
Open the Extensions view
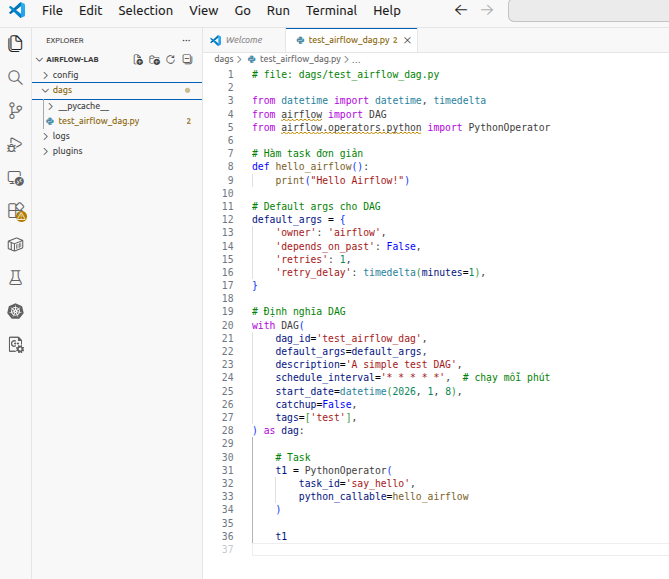click(x=15, y=211)
